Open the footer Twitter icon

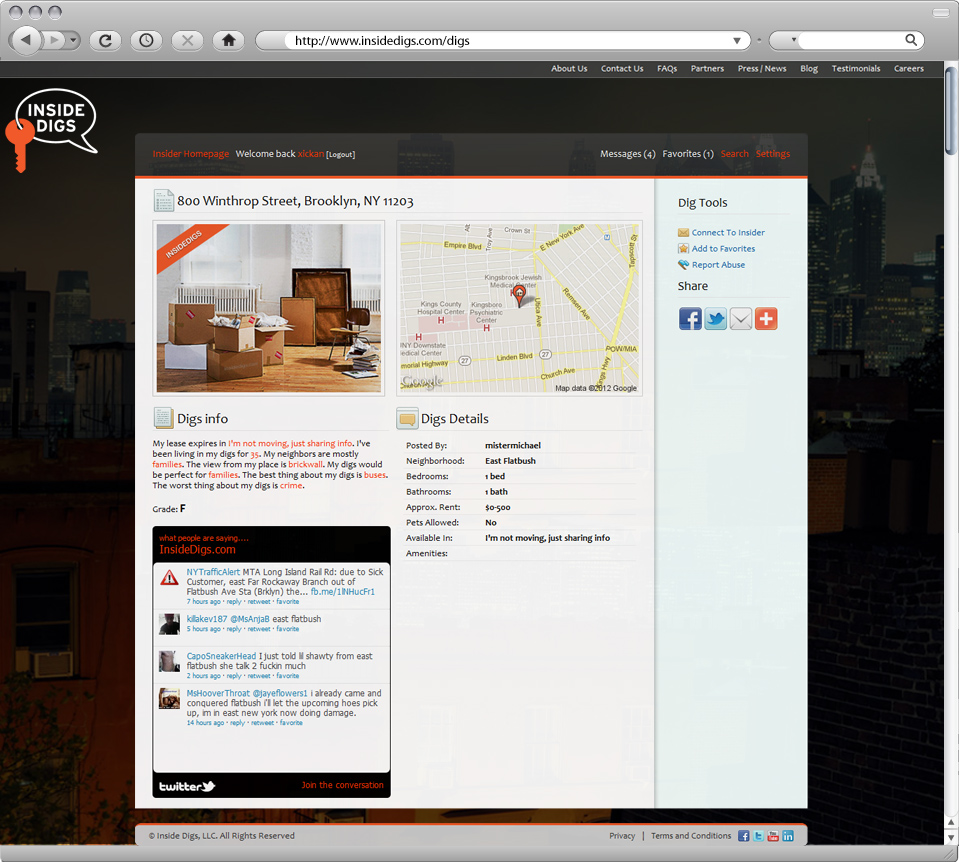[x=758, y=836]
